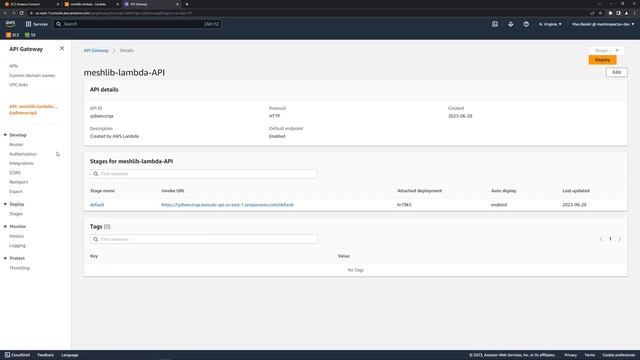Open the stage invoke URL link
This screenshot has height=360, width=640.
(x=227, y=205)
